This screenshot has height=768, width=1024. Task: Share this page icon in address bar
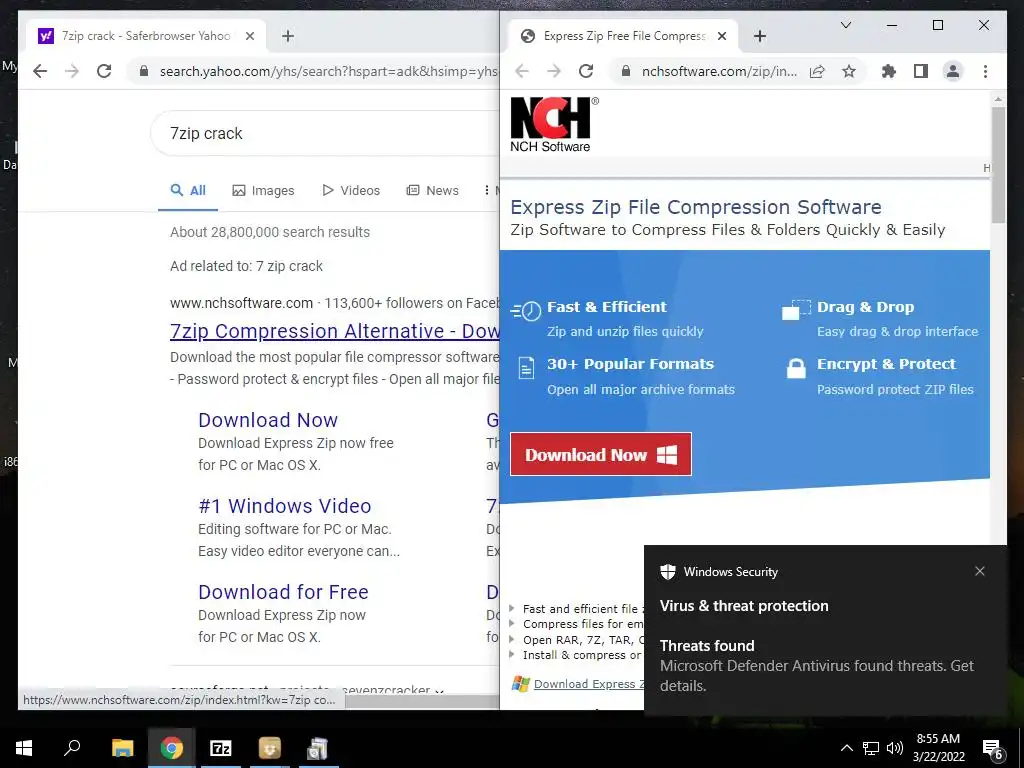coord(817,71)
